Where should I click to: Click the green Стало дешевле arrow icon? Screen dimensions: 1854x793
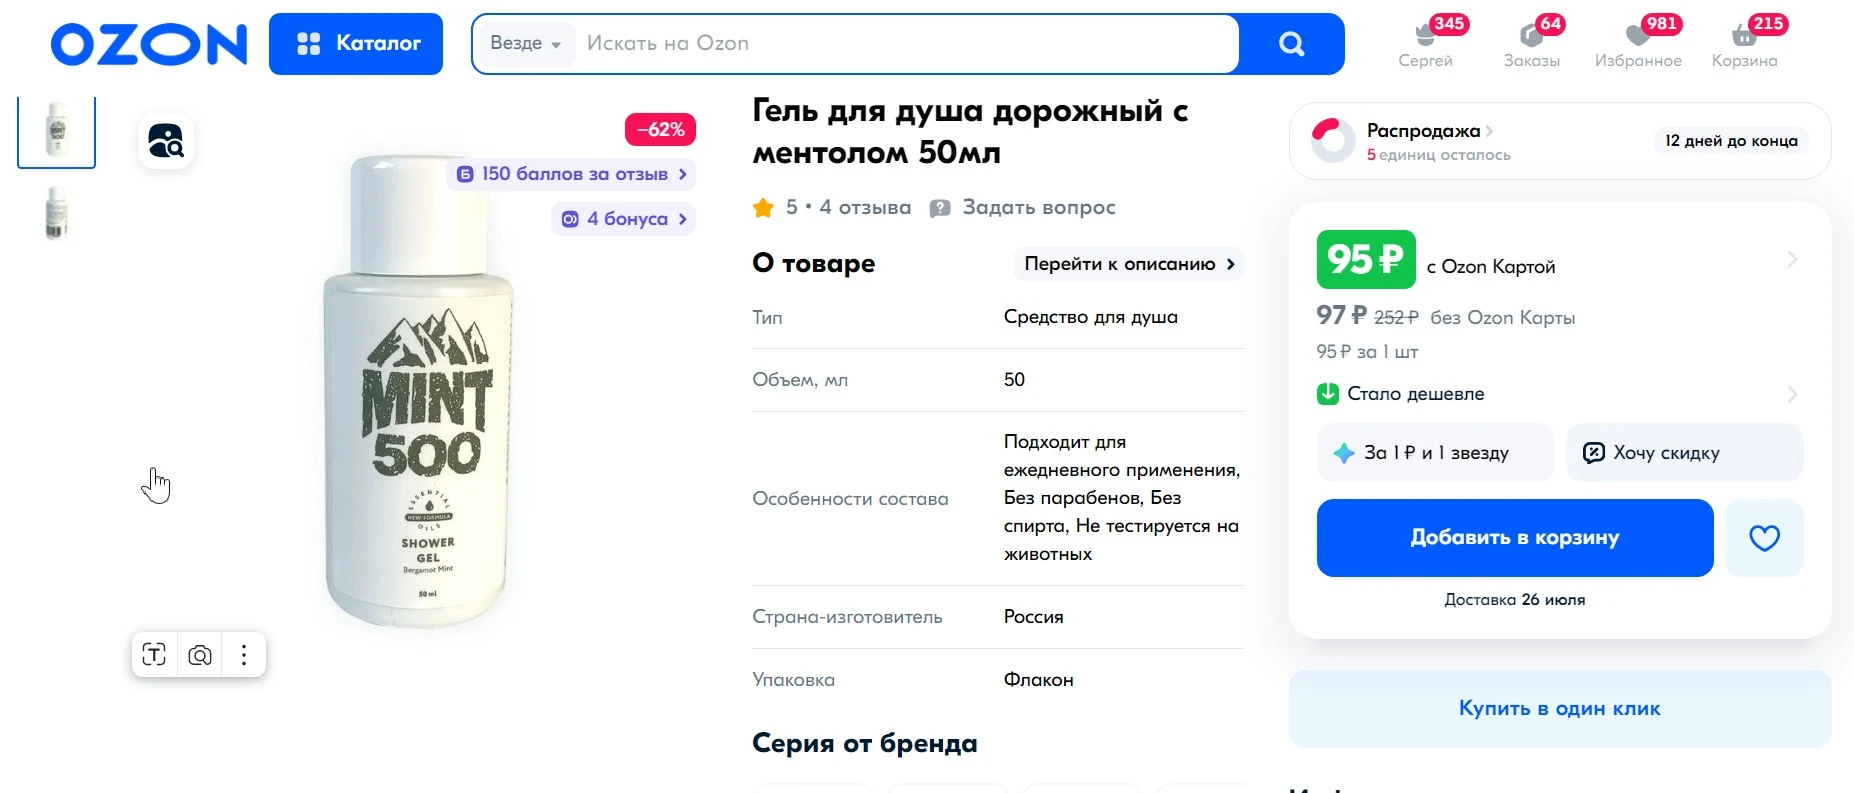click(x=1328, y=394)
